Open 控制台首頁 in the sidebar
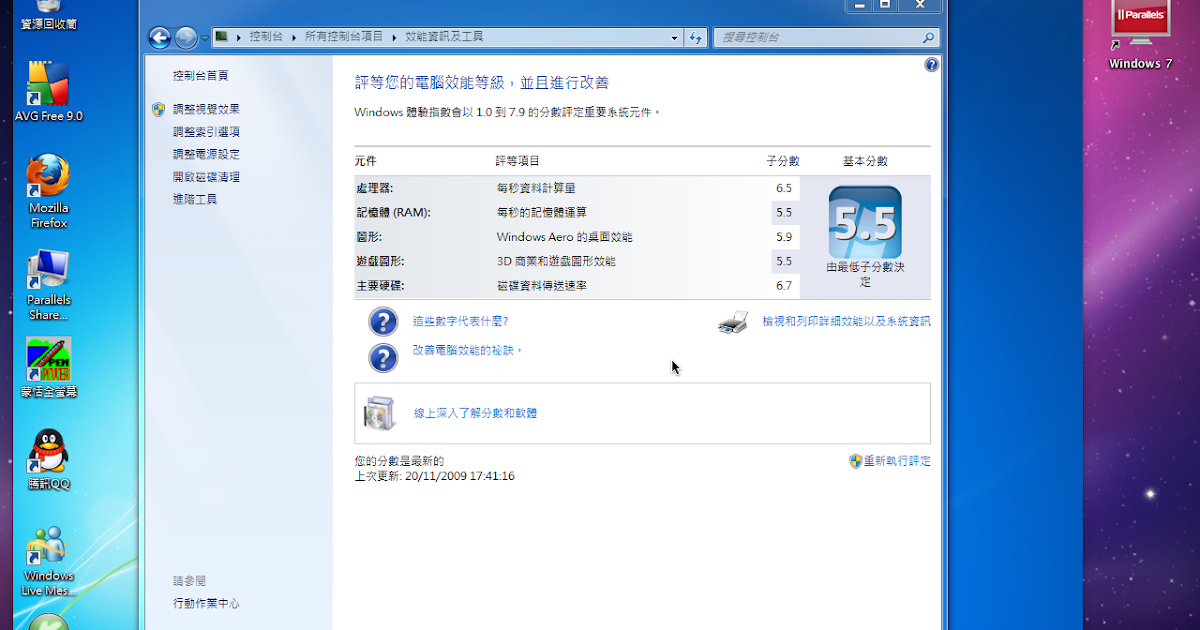 click(200, 75)
